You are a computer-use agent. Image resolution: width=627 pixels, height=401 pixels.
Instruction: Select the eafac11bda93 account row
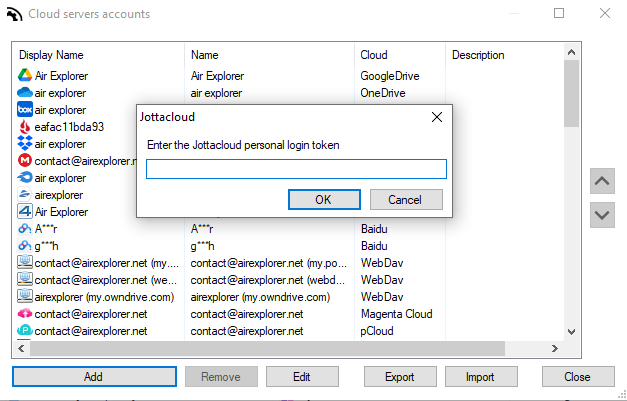[69, 127]
